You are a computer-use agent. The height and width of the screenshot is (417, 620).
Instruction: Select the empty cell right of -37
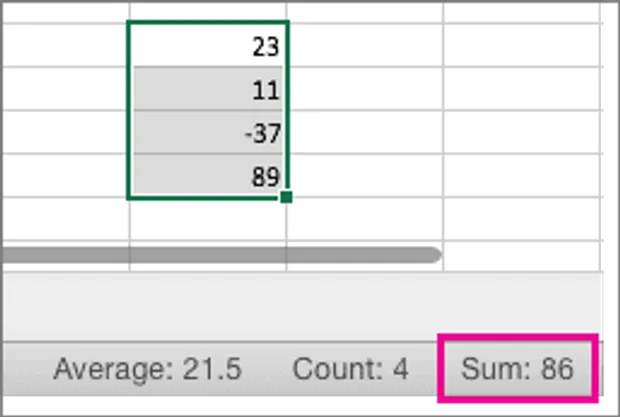coord(365,132)
